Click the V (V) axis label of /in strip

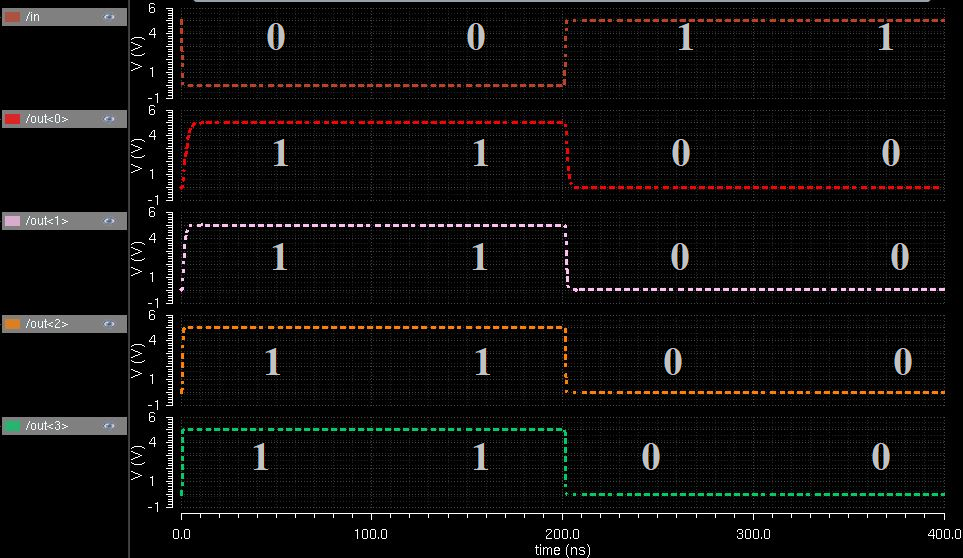pos(138,53)
